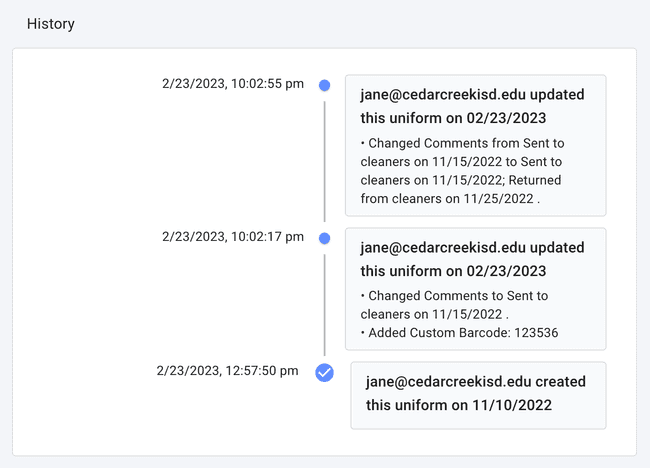Select the blue dot for 10:02:17 pm entry

pos(324,239)
